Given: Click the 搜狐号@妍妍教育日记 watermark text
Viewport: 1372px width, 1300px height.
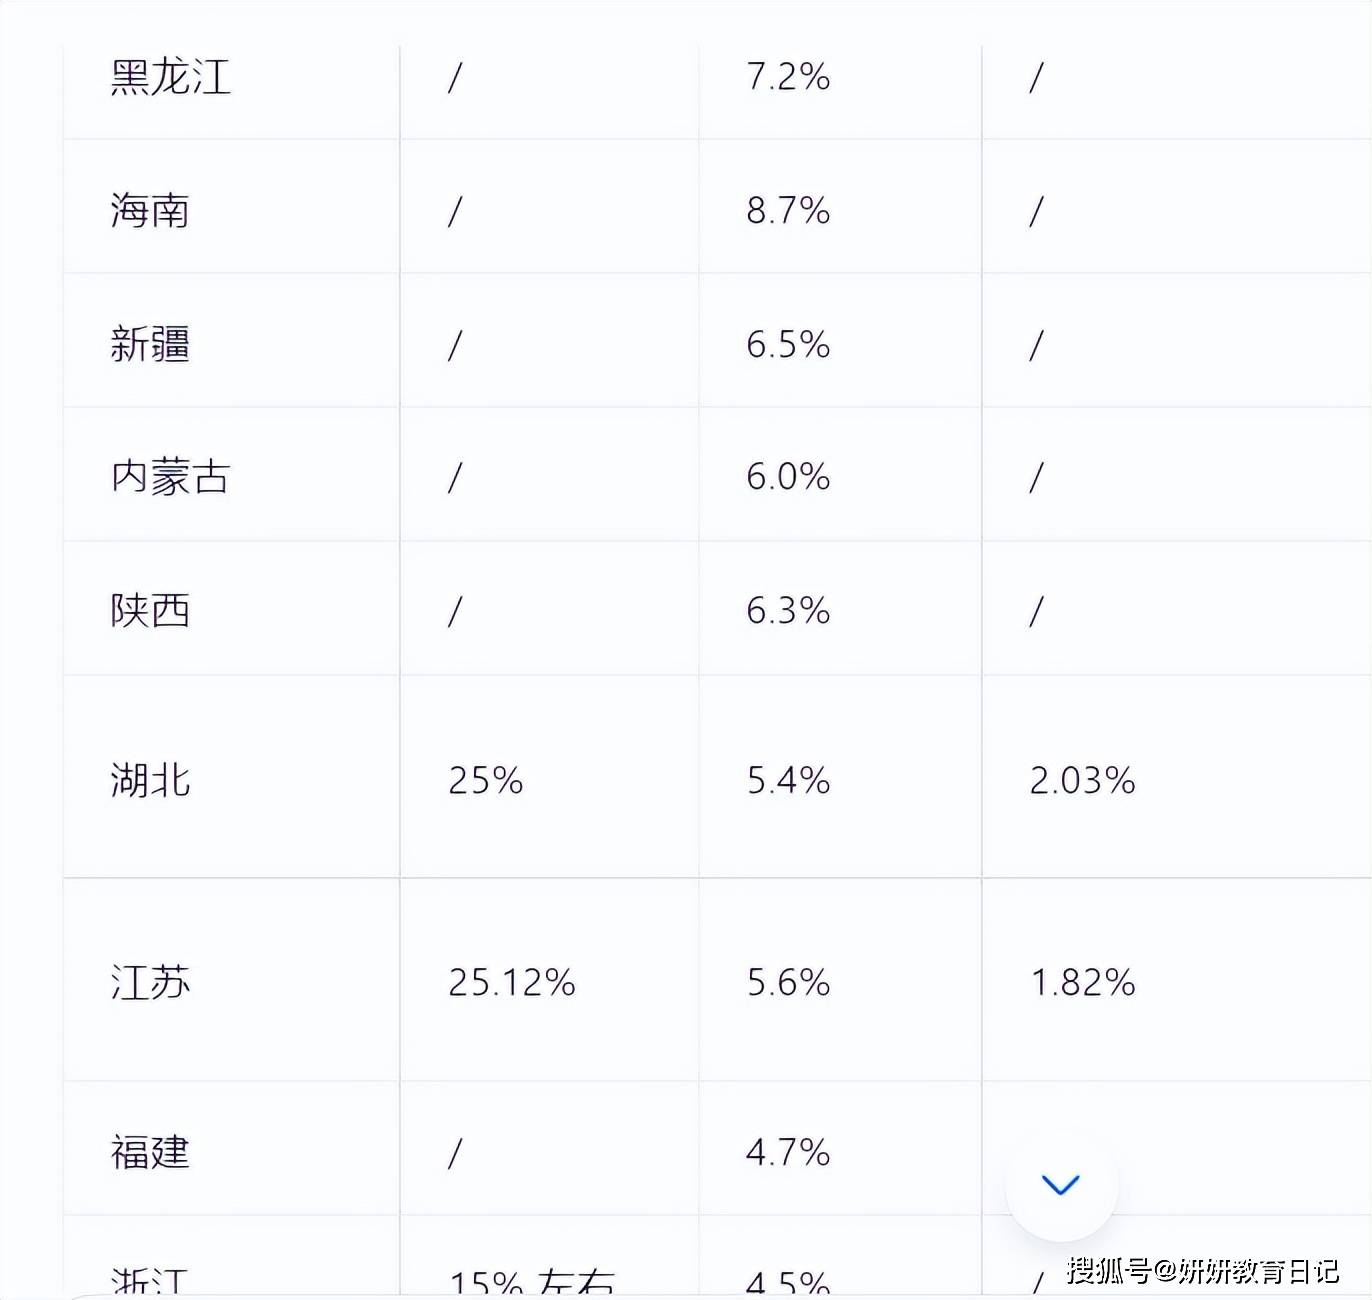Looking at the screenshot, I should [1203, 1270].
